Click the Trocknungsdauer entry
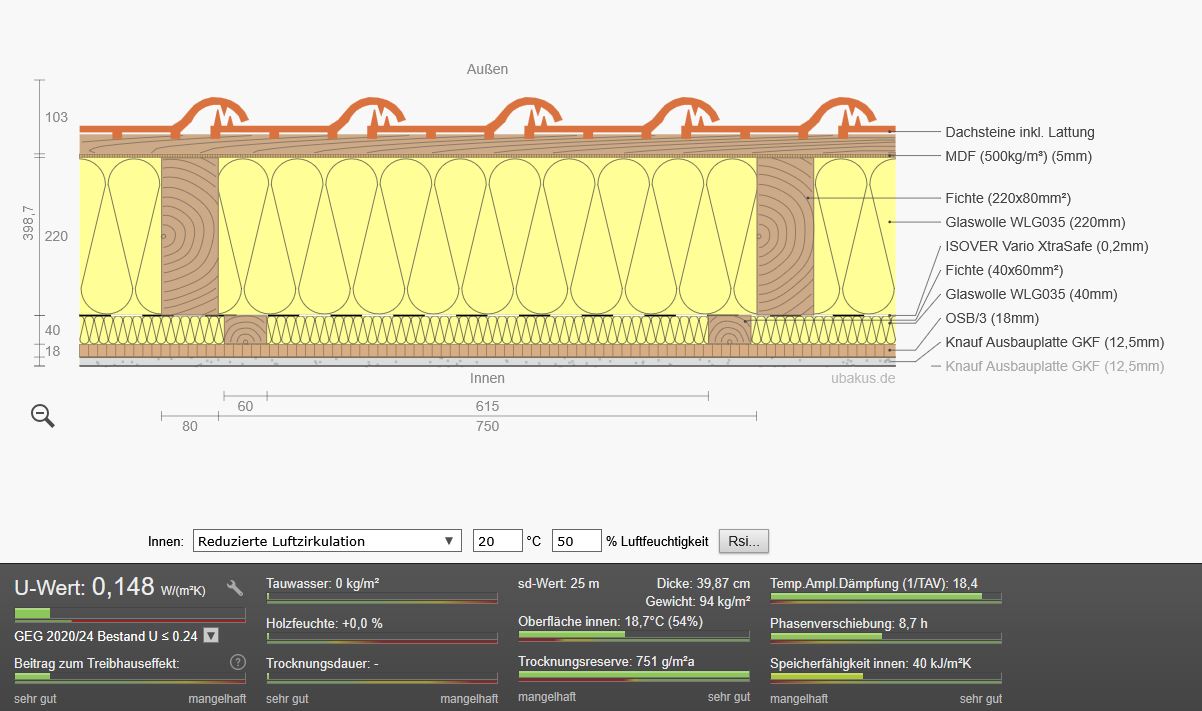 pos(322,663)
